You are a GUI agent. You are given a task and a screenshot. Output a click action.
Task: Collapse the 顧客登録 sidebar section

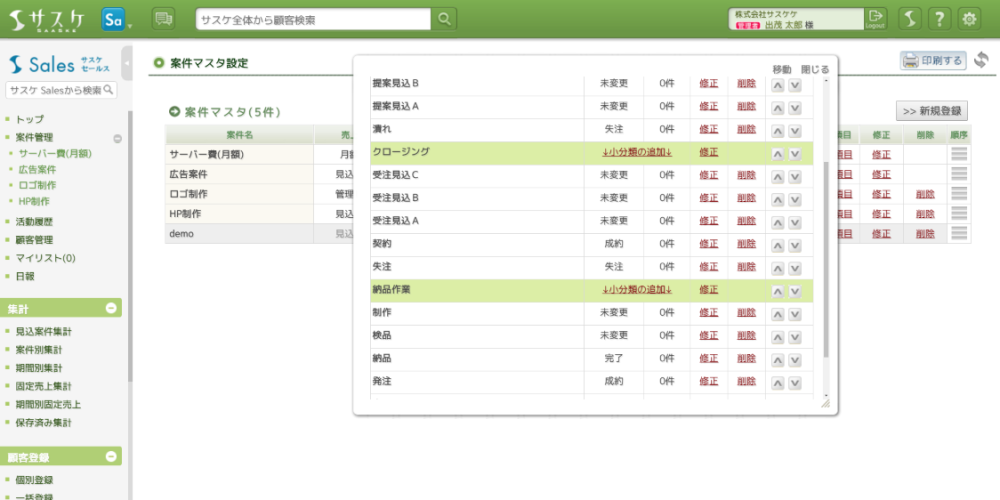point(111,457)
